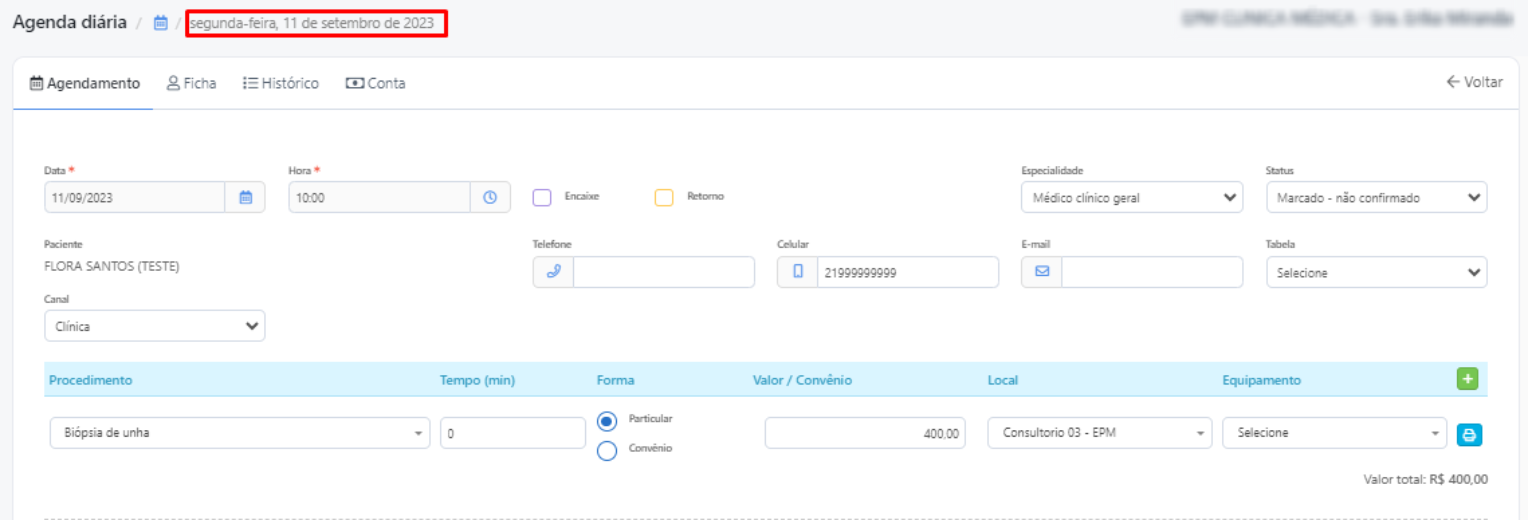The height and width of the screenshot is (520, 1528).
Task: Click the Forma column header
Action: (615, 380)
